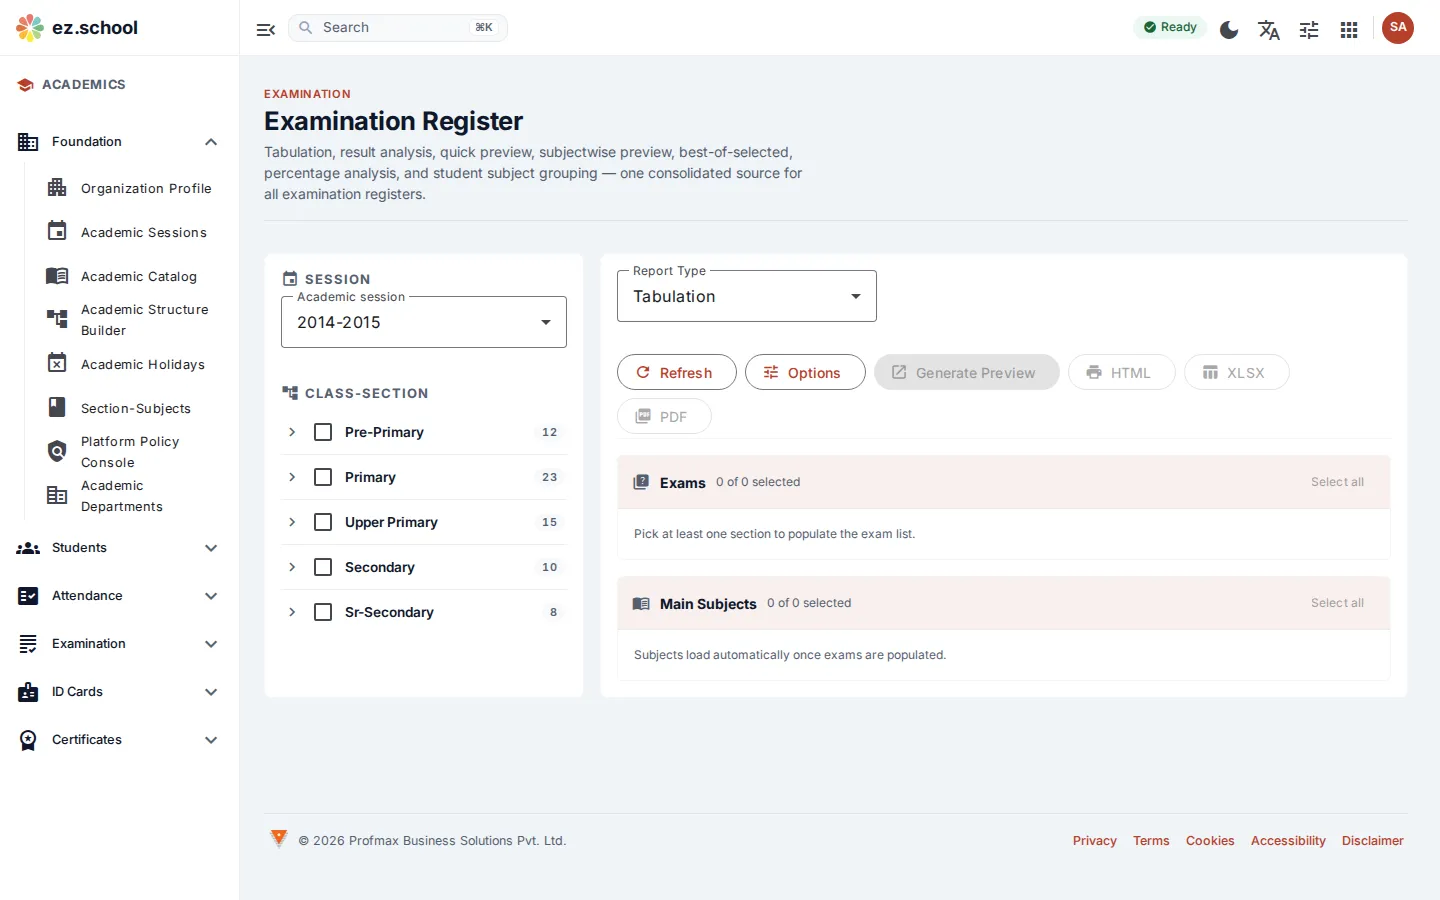1440x900 pixels.
Task: Toggle dark mode moon icon
Action: pyautogui.click(x=1229, y=30)
